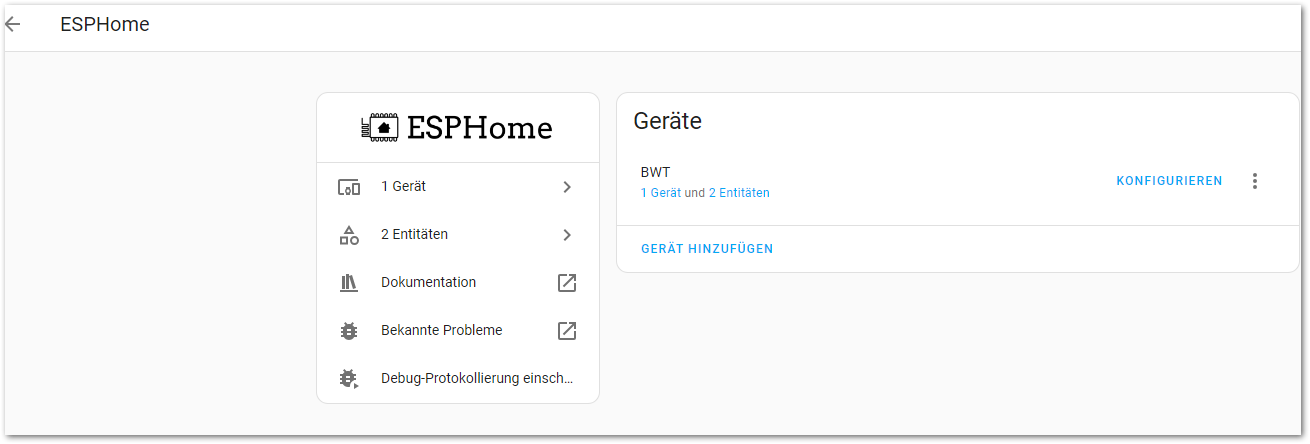Open the Dokumentation list entry
Screen dimensions: 1310x444
[x=428, y=283]
